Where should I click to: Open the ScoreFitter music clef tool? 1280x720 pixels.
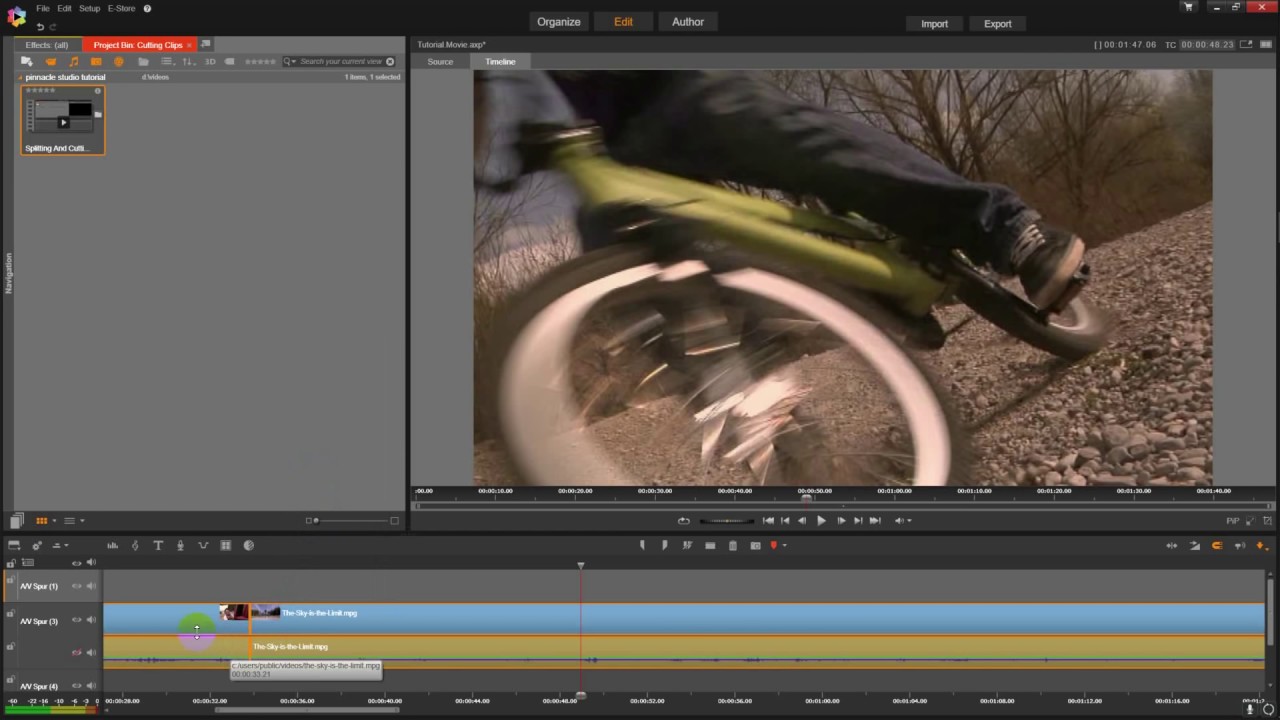pyautogui.click(x=135, y=545)
